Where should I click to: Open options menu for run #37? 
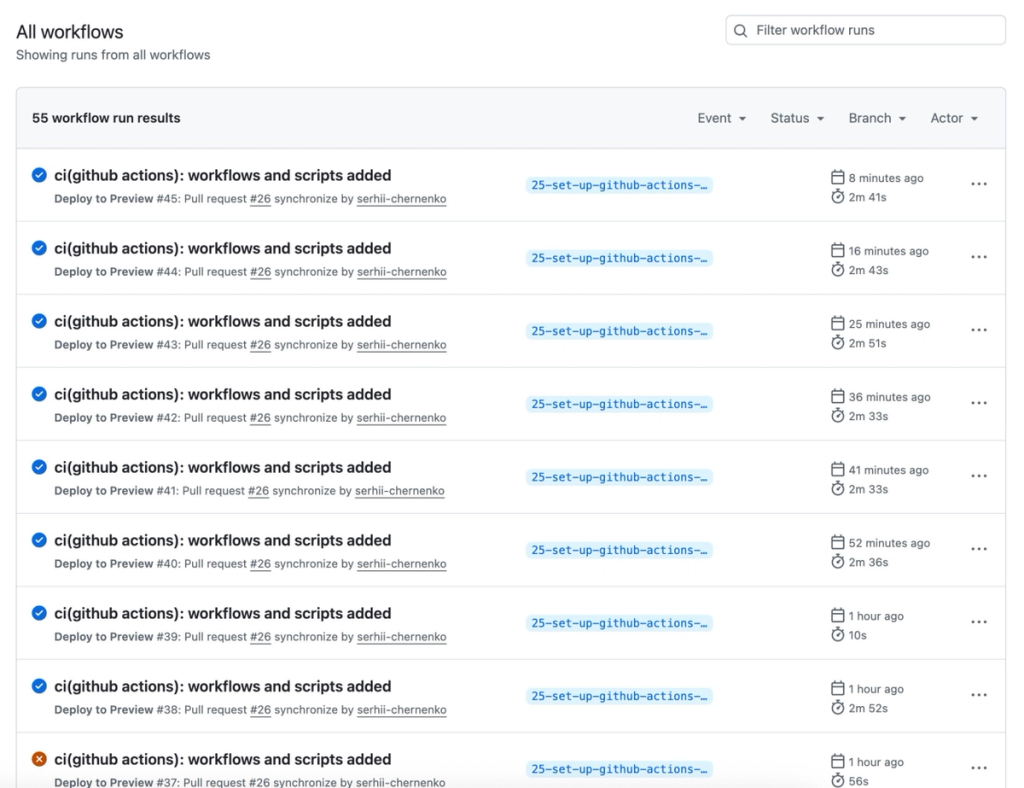pos(979,768)
